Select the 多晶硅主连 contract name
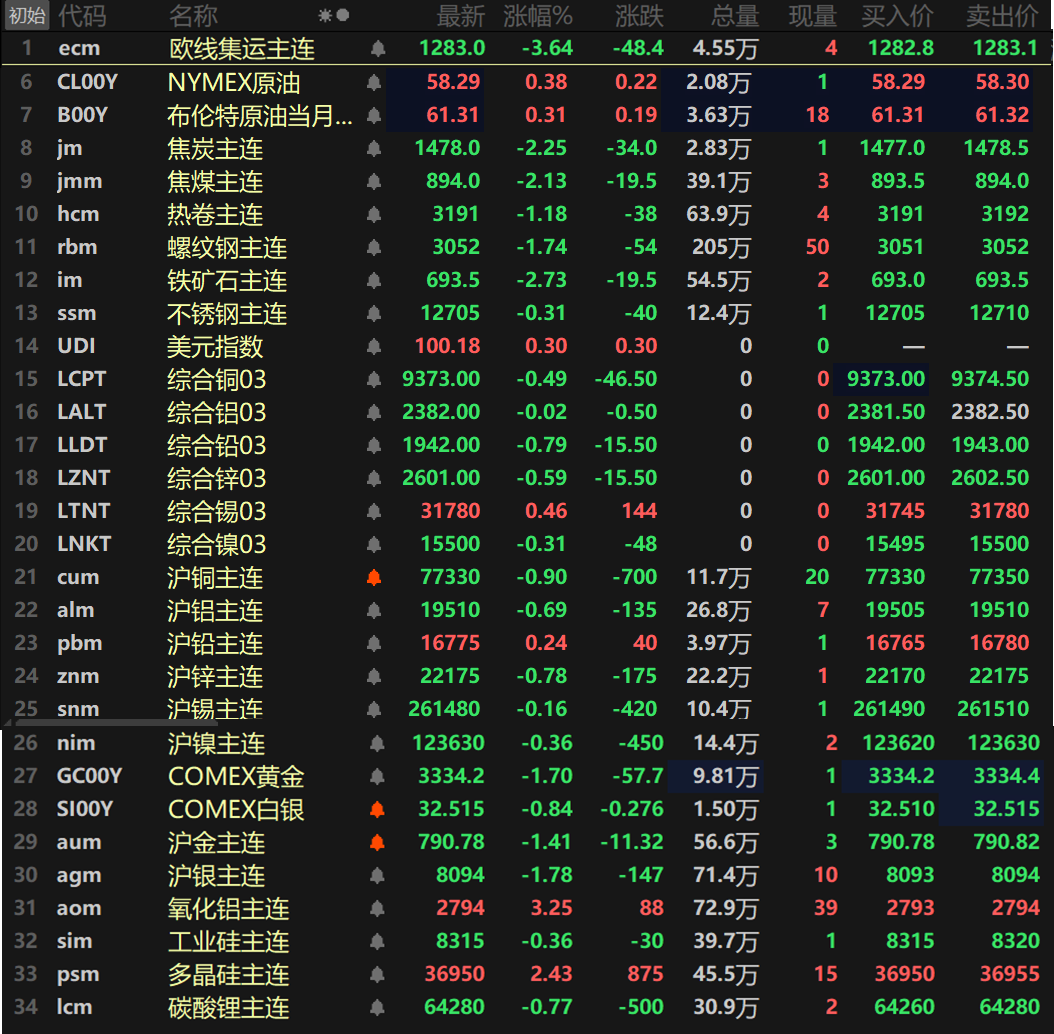Screen dimensions: 1054x1034 229,974
